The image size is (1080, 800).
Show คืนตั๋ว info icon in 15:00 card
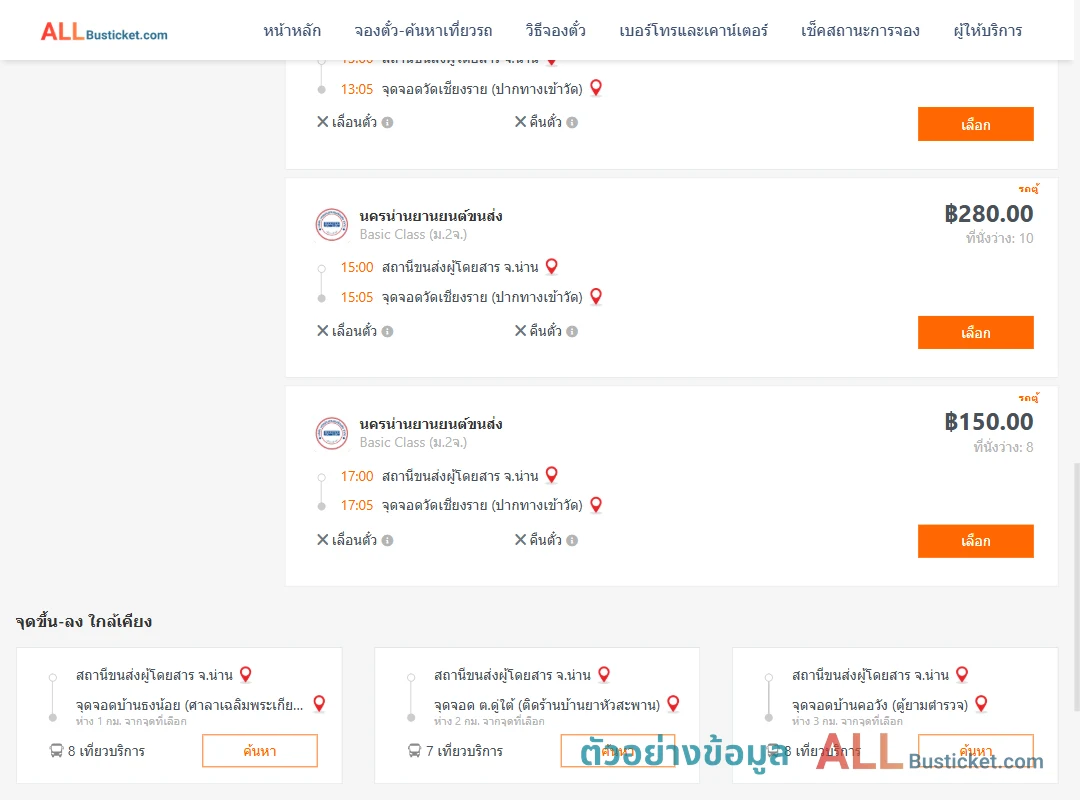[x=572, y=331]
